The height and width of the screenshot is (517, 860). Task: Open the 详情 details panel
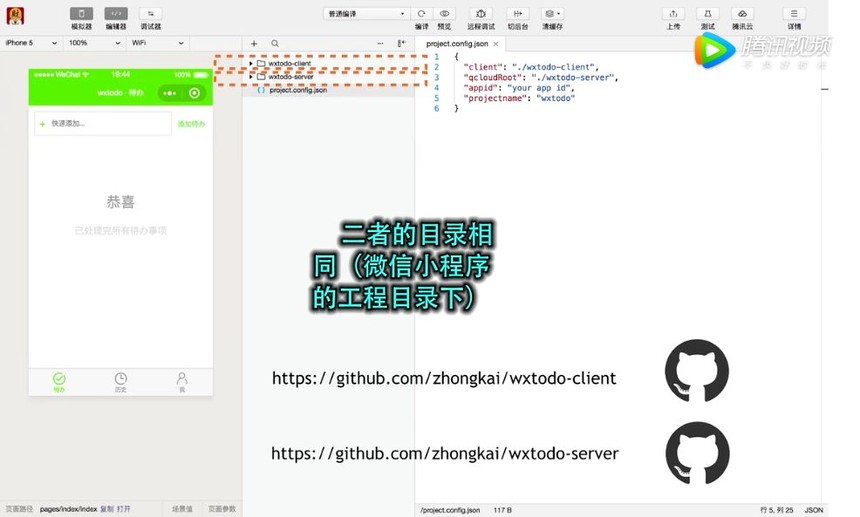[x=794, y=14]
